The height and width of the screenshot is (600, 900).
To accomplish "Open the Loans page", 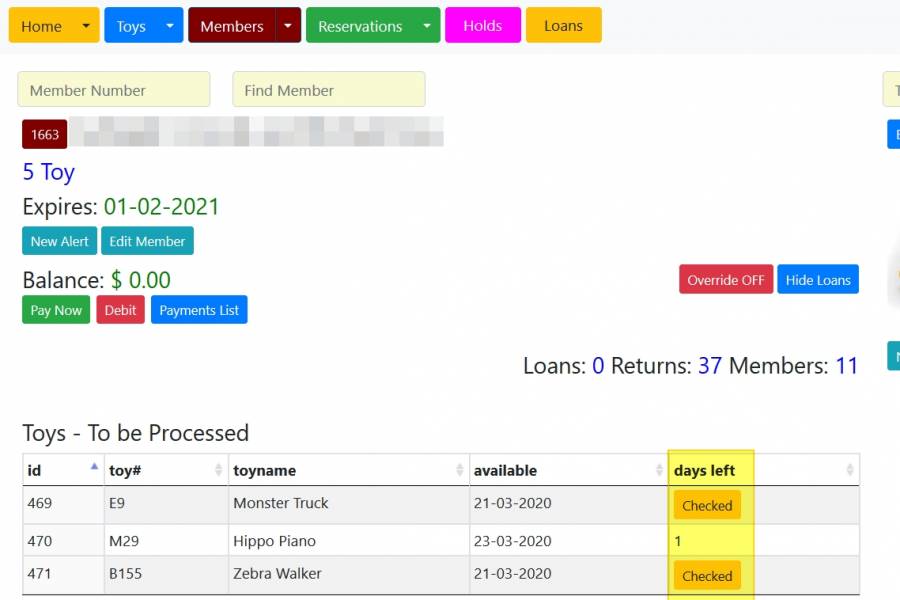I will coord(563,26).
